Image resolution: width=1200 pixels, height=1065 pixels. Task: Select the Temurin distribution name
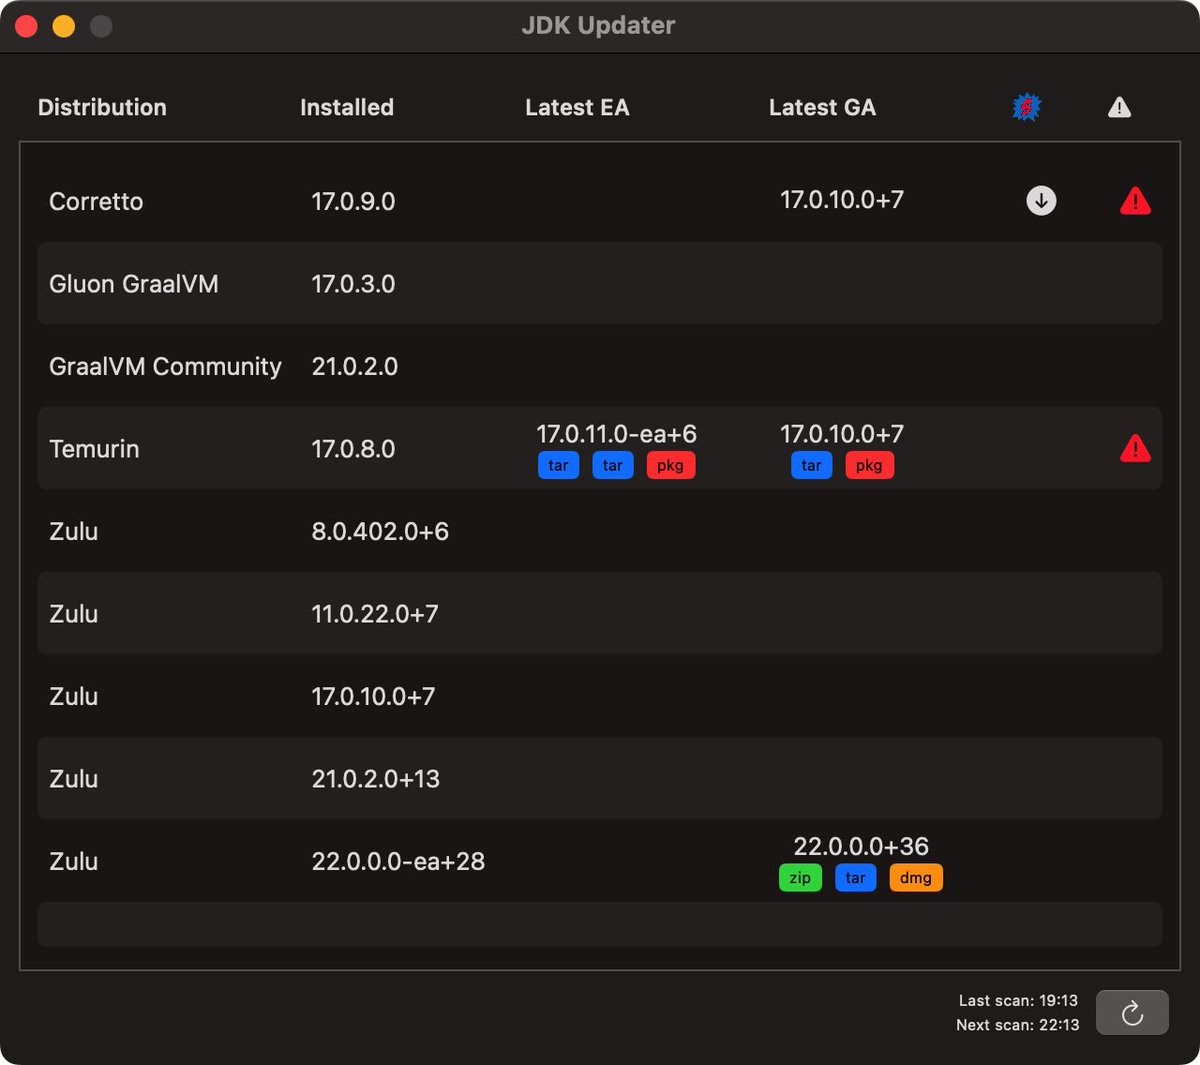94,449
